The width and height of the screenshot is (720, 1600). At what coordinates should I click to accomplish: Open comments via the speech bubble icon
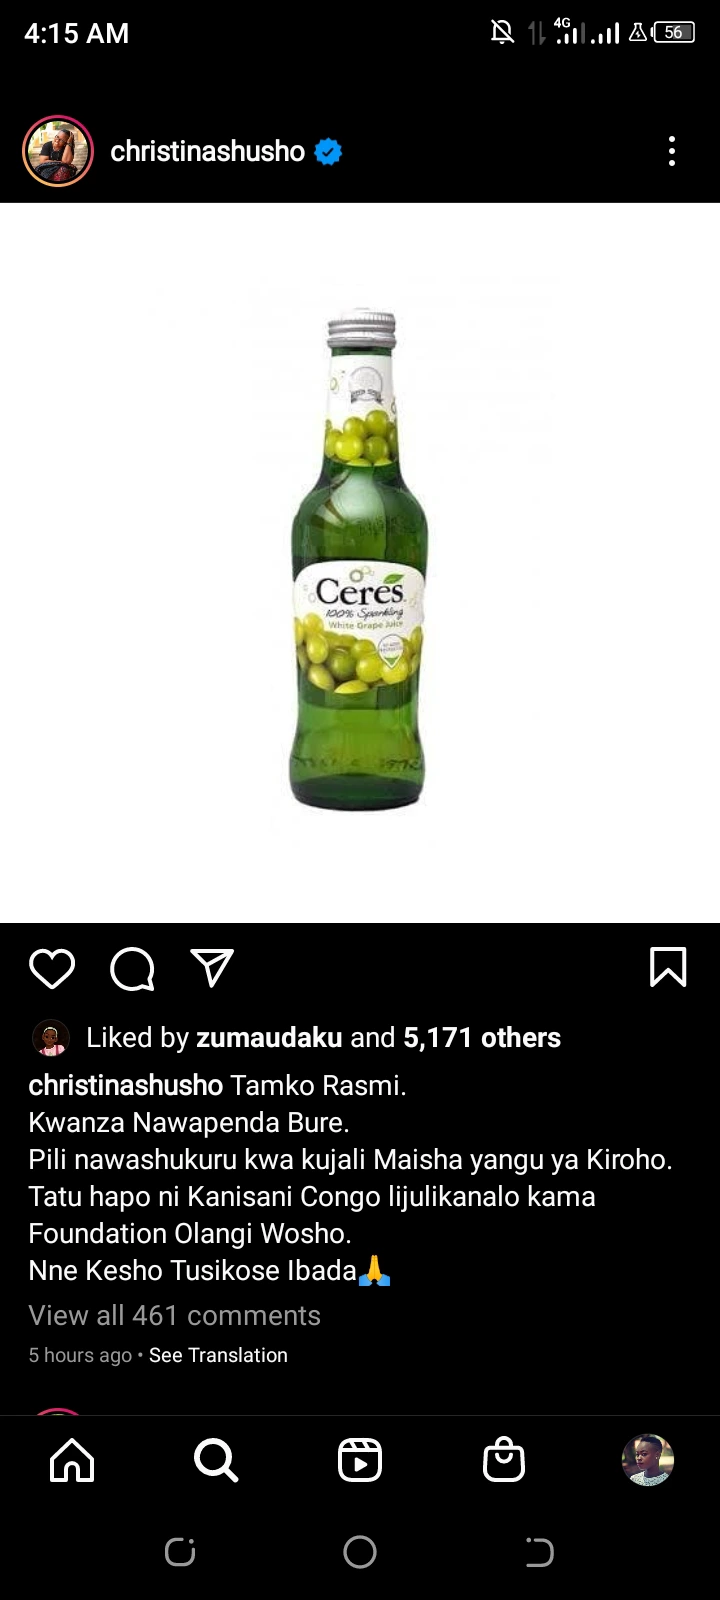click(x=132, y=968)
